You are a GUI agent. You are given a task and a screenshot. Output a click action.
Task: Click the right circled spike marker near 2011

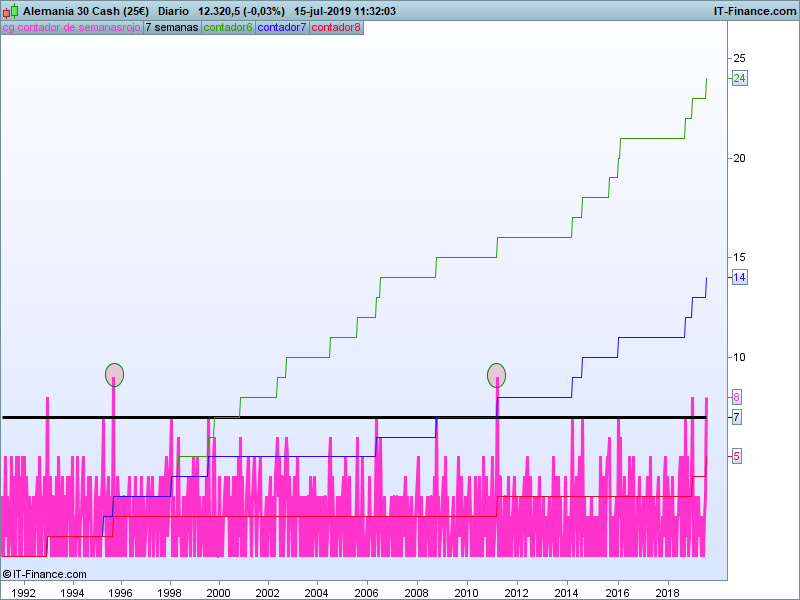tap(497, 375)
